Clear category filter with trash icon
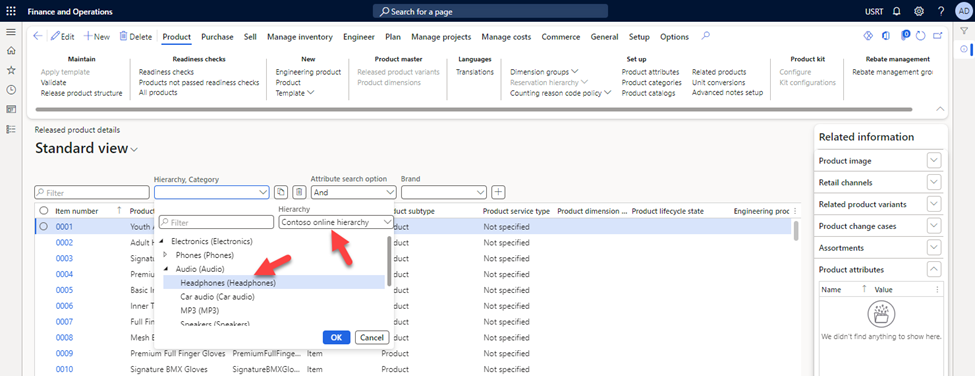975x376 pixels. 300,192
